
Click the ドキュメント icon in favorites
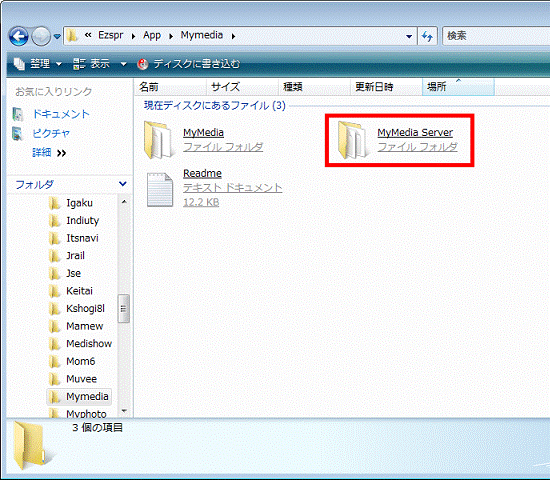(18, 114)
